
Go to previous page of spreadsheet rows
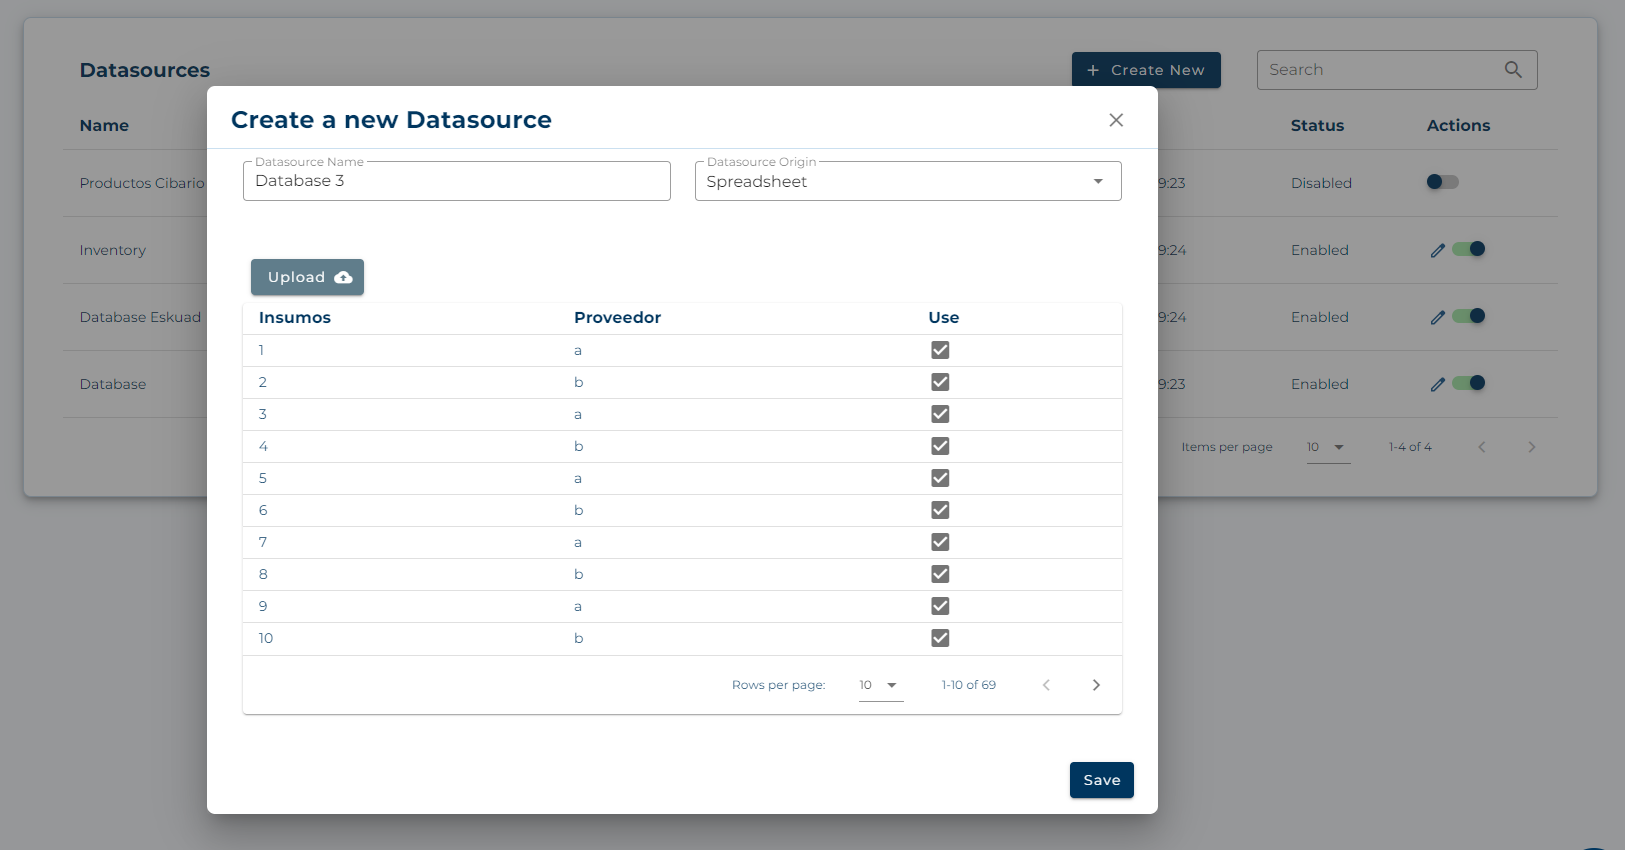pyautogui.click(x=1046, y=685)
